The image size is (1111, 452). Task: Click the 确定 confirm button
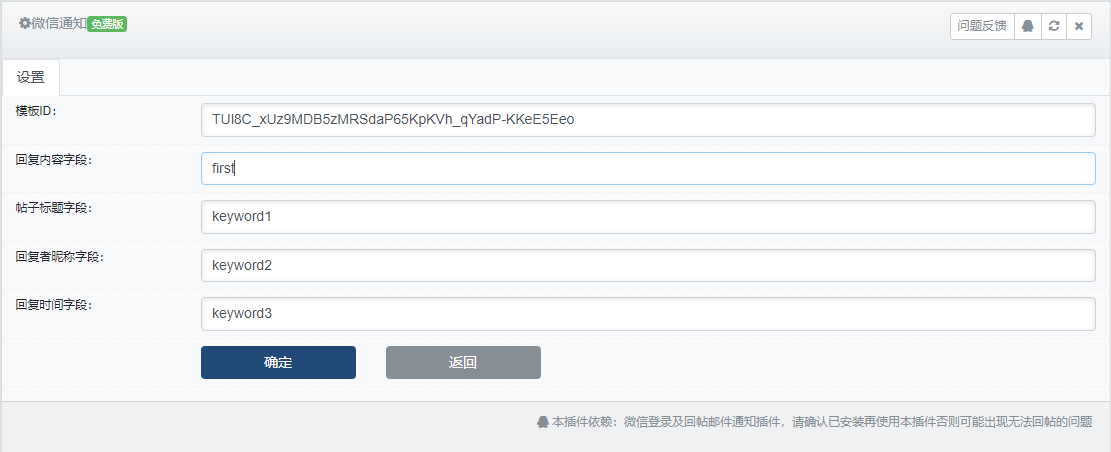click(x=278, y=362)
